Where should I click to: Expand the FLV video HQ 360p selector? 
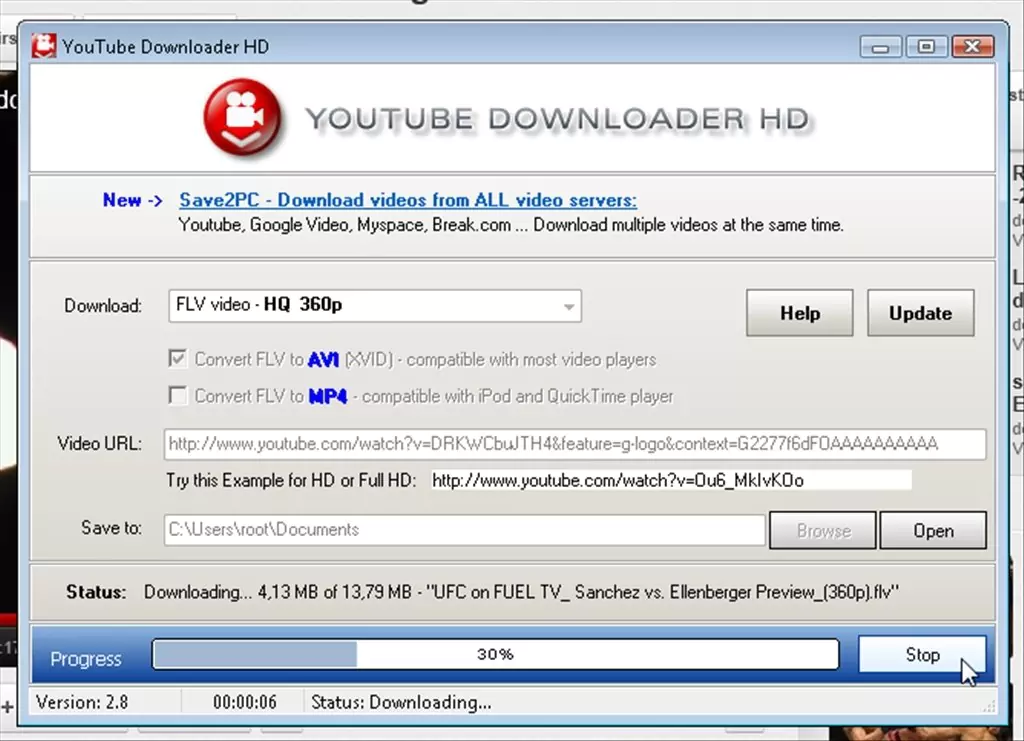(374, 306)
